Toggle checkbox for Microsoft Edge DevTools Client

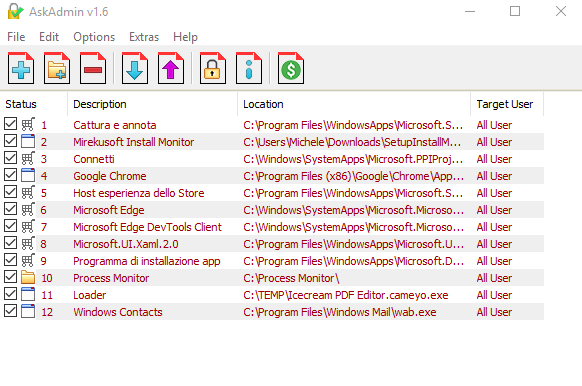(x=10, y=226)
